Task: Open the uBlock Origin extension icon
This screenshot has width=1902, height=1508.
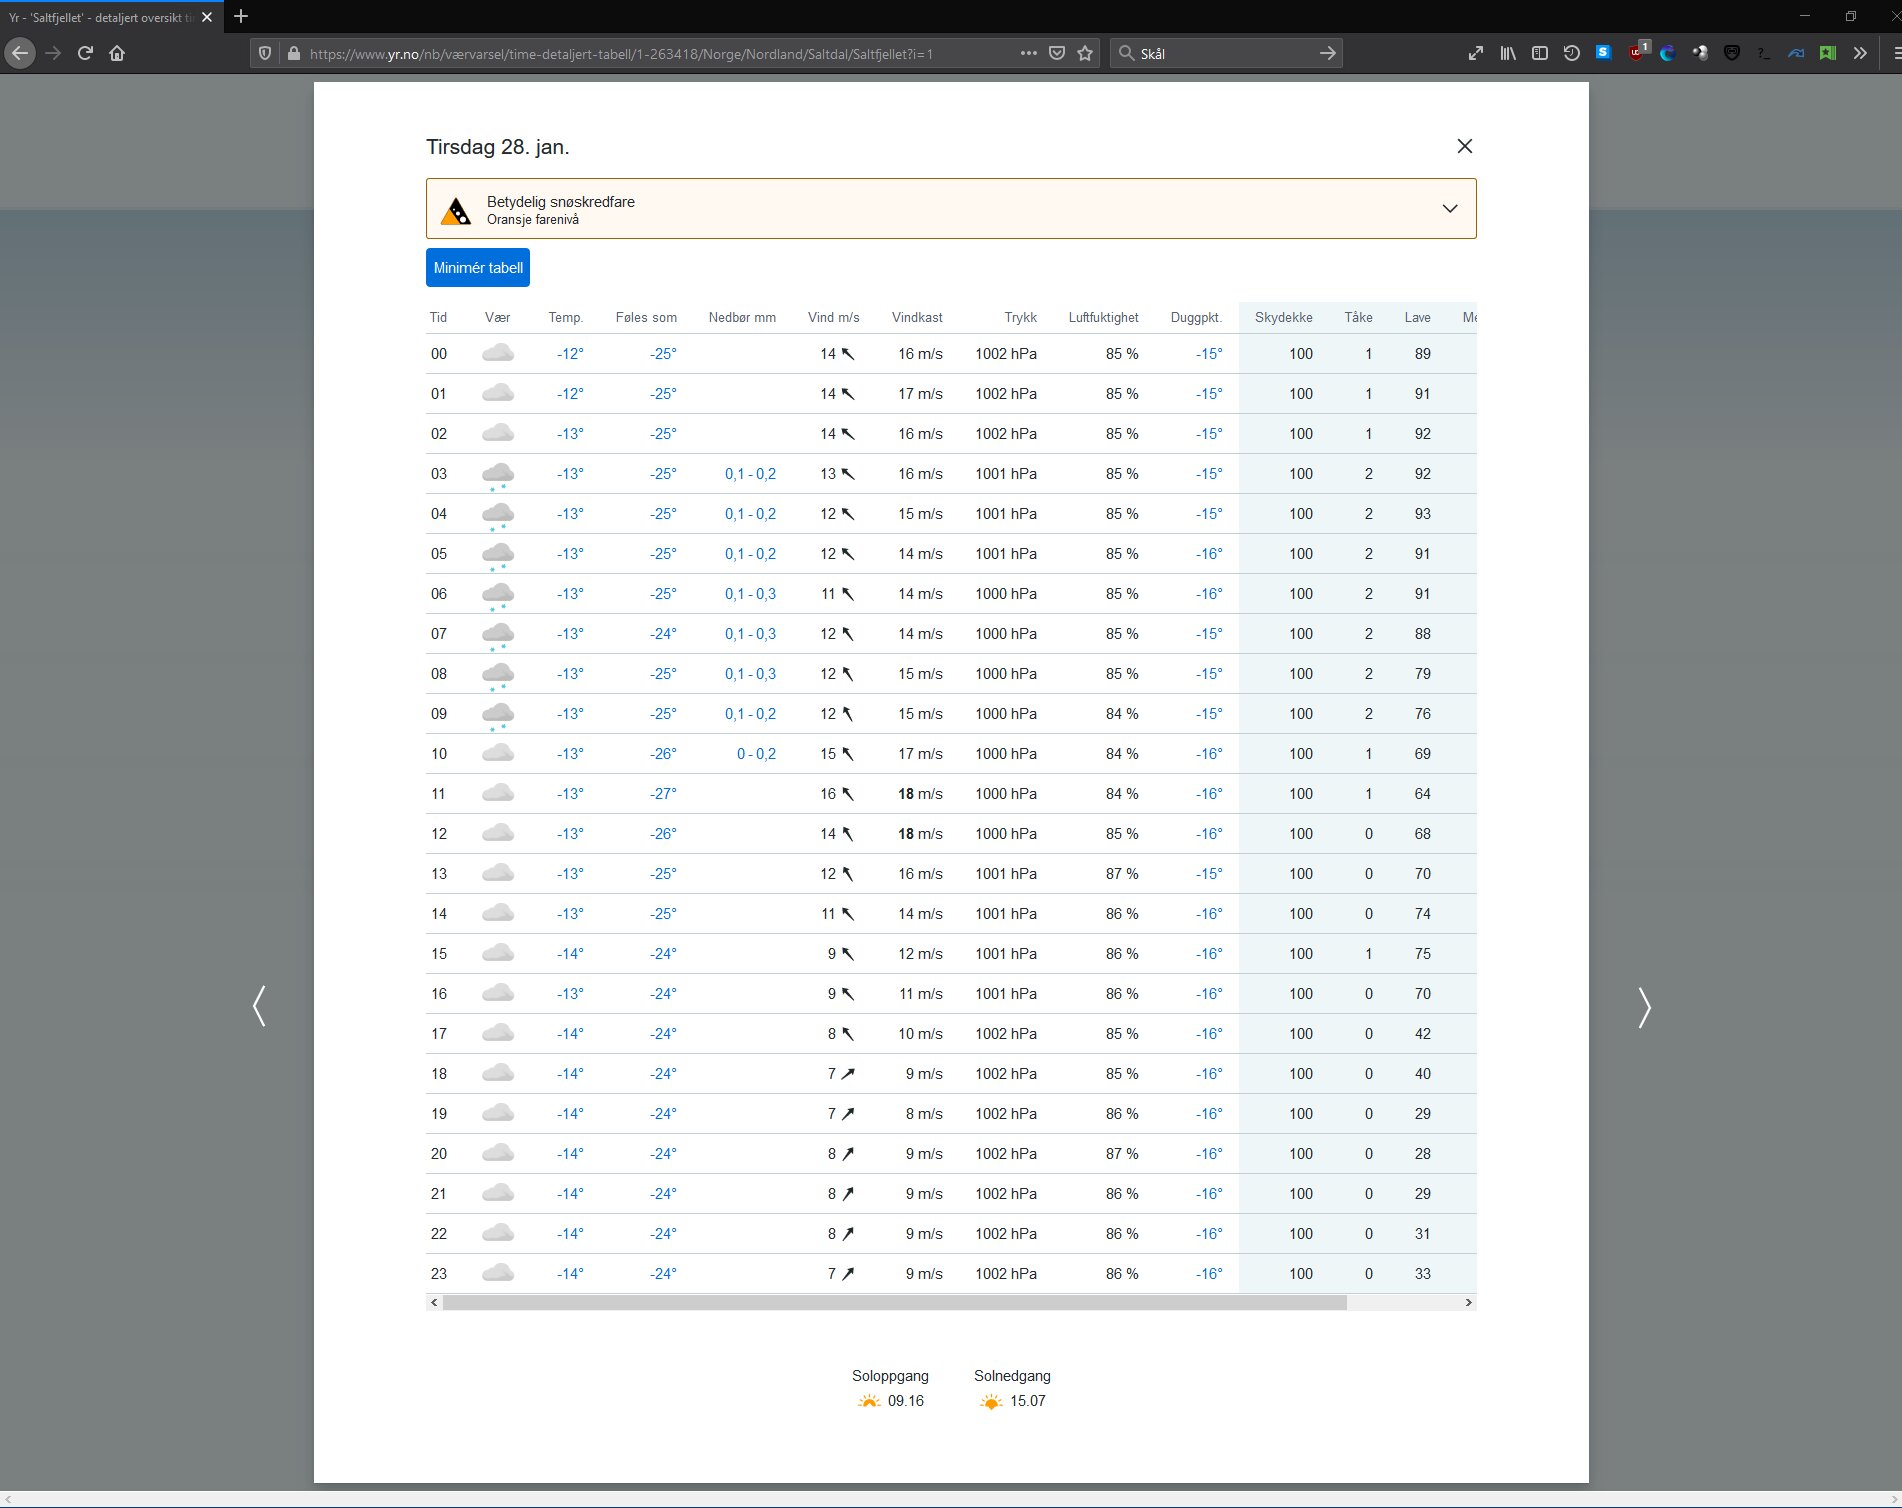Action: [x=1636, y=53]
